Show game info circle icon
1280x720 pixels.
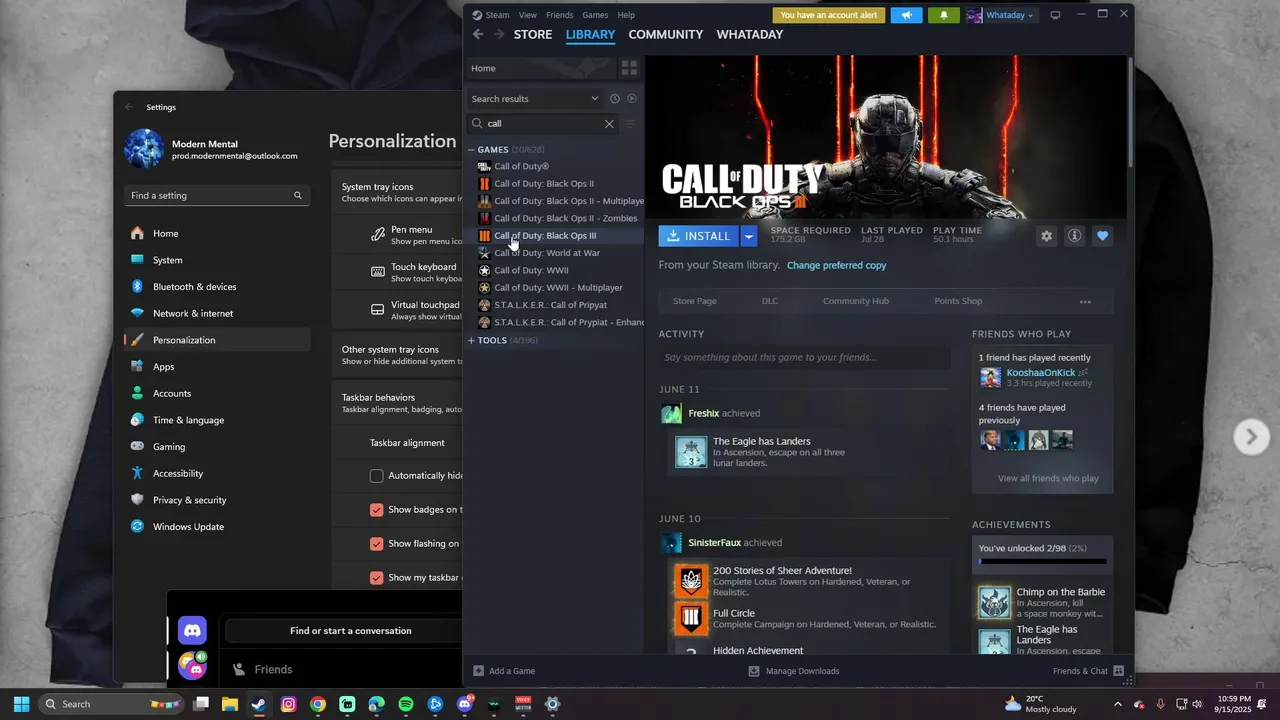1074,236
